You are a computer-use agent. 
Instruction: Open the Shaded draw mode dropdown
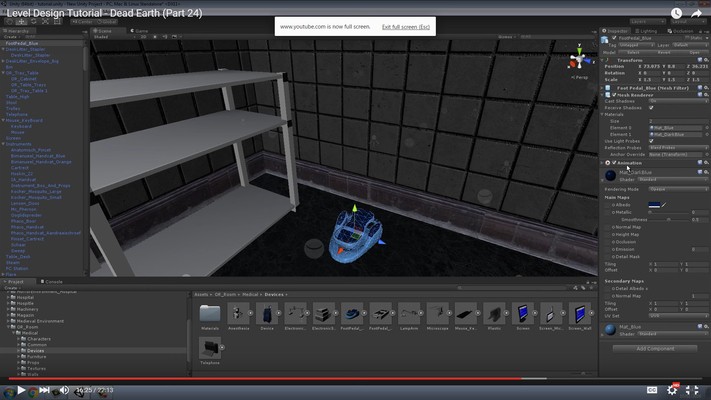[x=113, y=37]
